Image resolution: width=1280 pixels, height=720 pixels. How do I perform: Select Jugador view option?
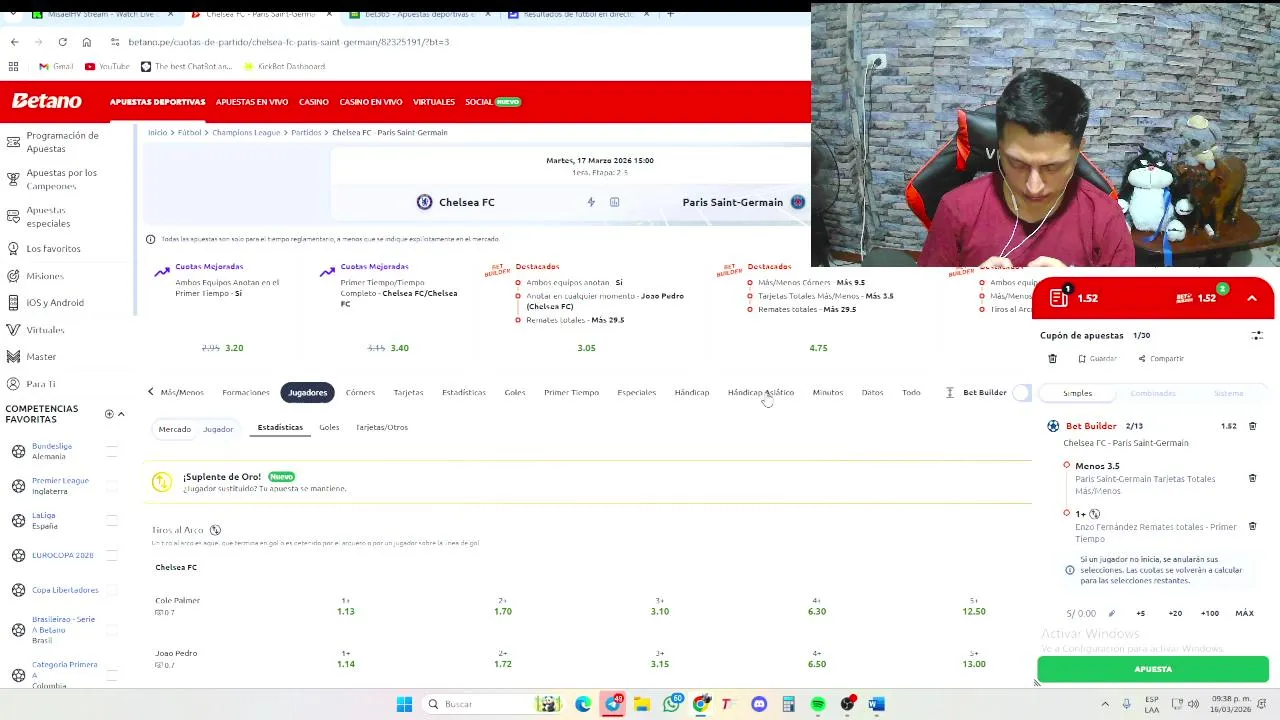click(x=218, y=429)
